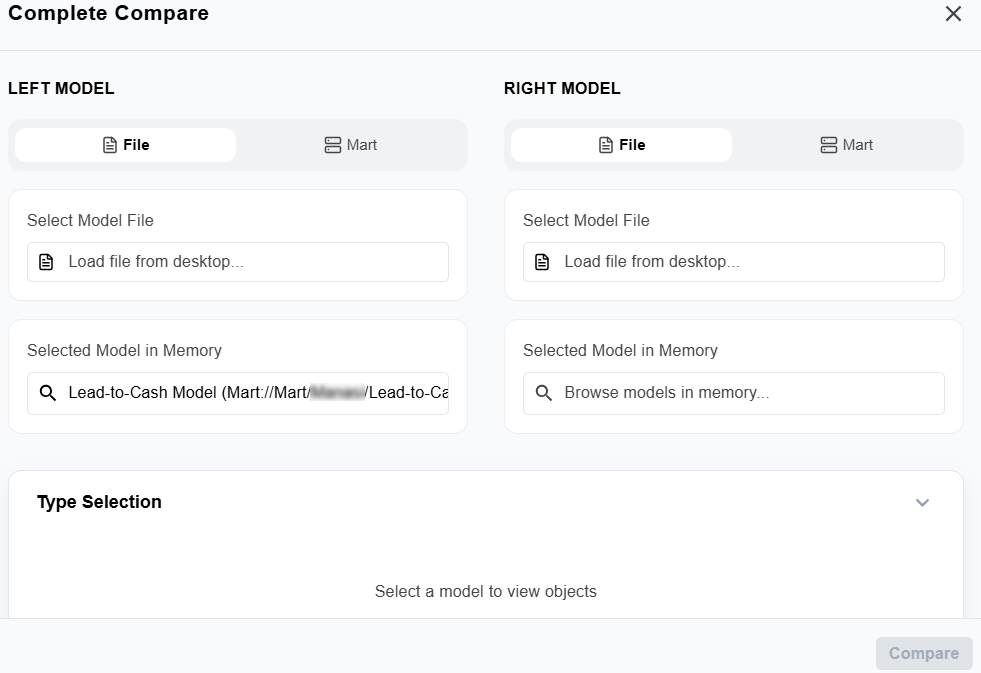Click the Compare button
Screen dimensions: 981x673
924,654
